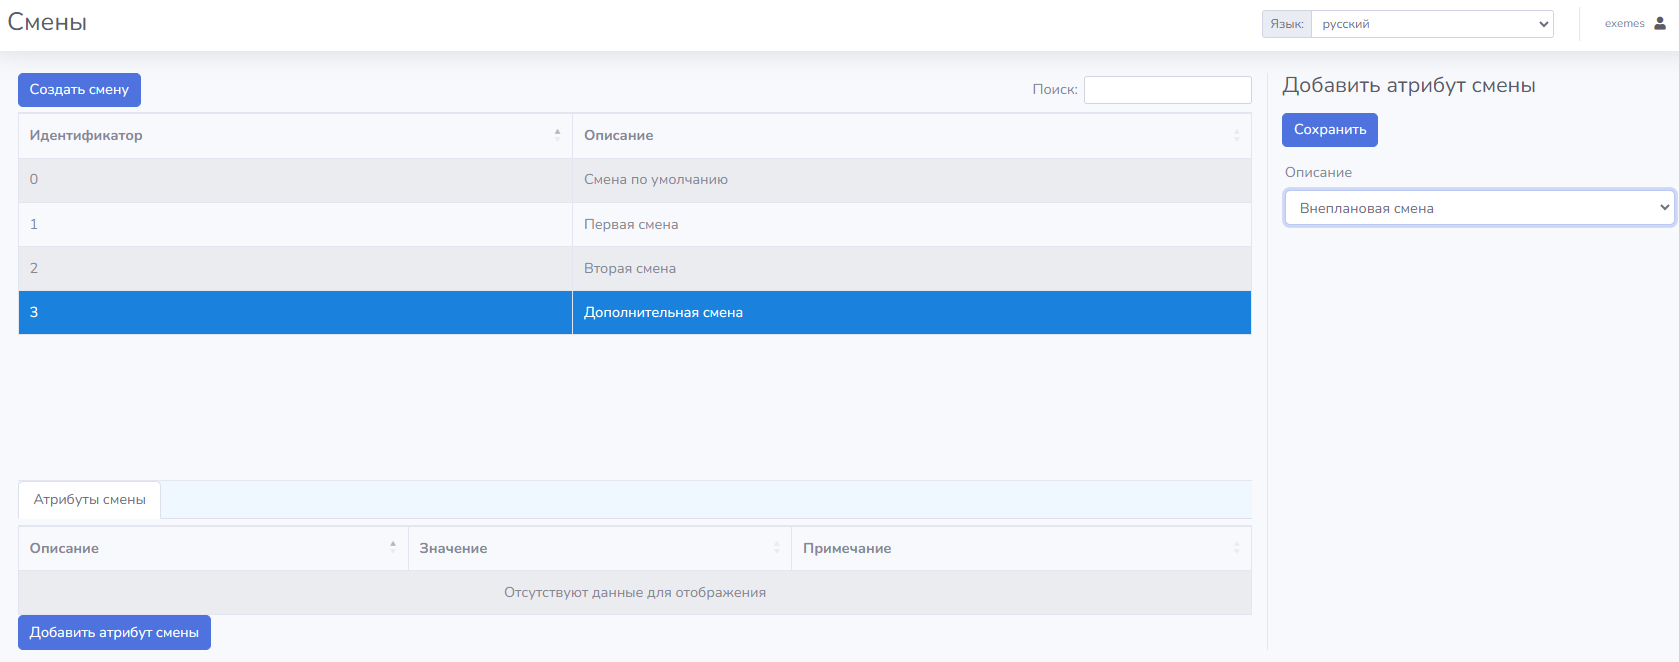The height and width of the screenshot is (662, 1679).
Task: Open the exemes user account link
Action: [x=1624, y=24]
